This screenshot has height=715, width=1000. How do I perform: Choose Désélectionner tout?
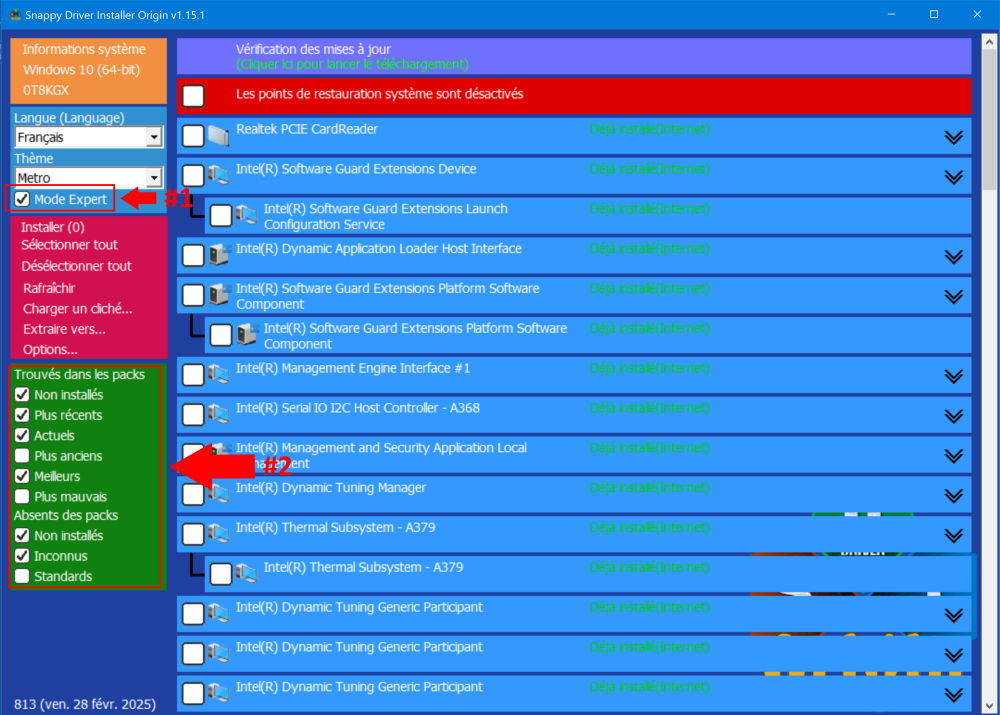pos(76,266)
